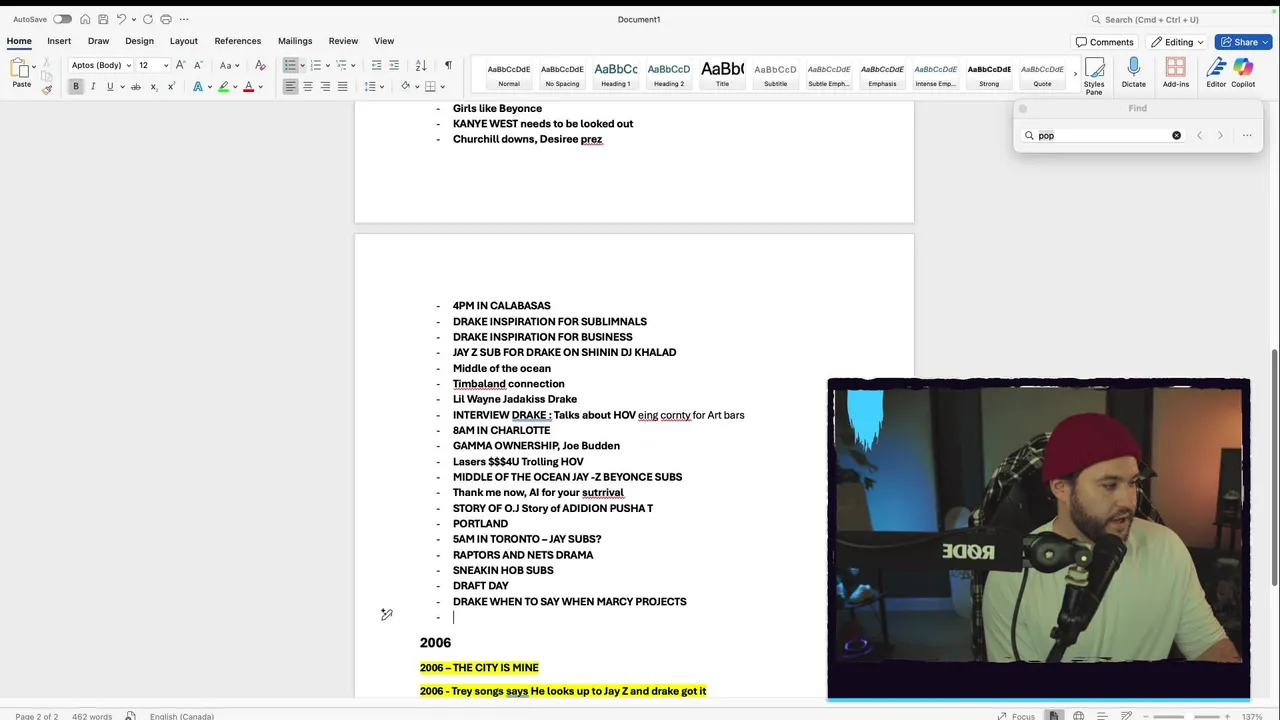
Task: Switch to the Review tab
Action: tap(343, 41)
